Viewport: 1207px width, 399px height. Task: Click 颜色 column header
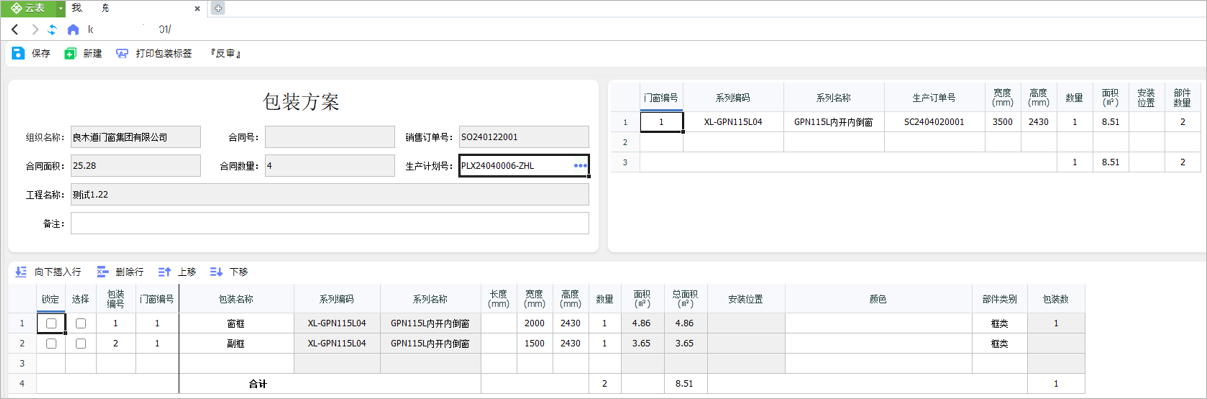[x=878, y=298]
